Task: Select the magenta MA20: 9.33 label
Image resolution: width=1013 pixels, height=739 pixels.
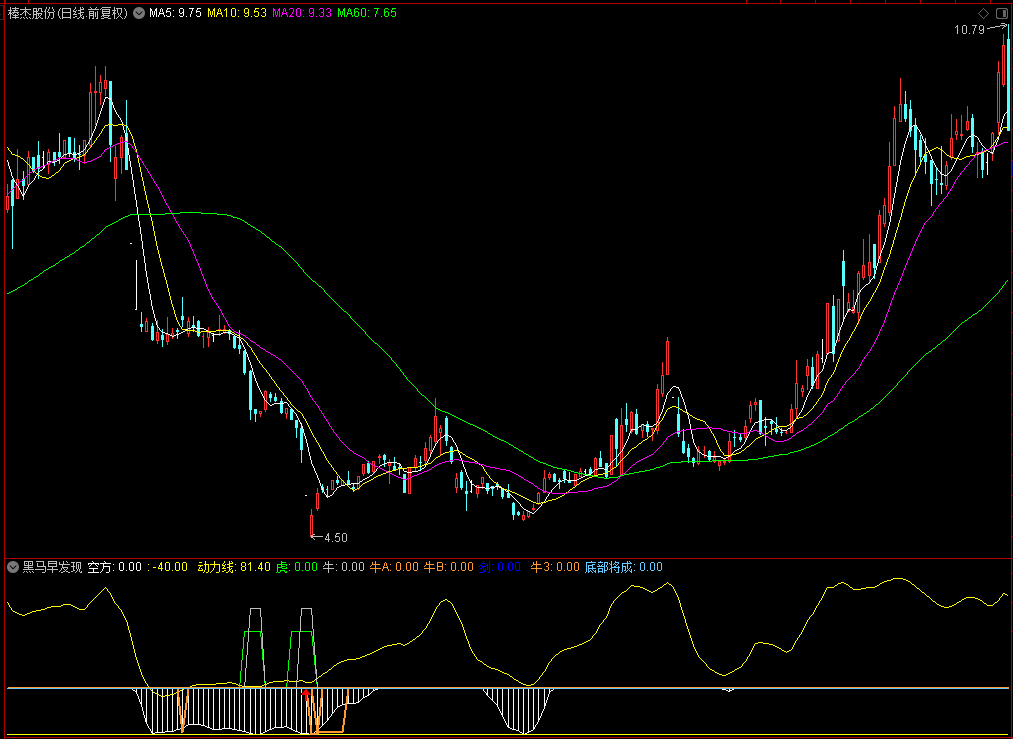Action: (x=302, y=13)
